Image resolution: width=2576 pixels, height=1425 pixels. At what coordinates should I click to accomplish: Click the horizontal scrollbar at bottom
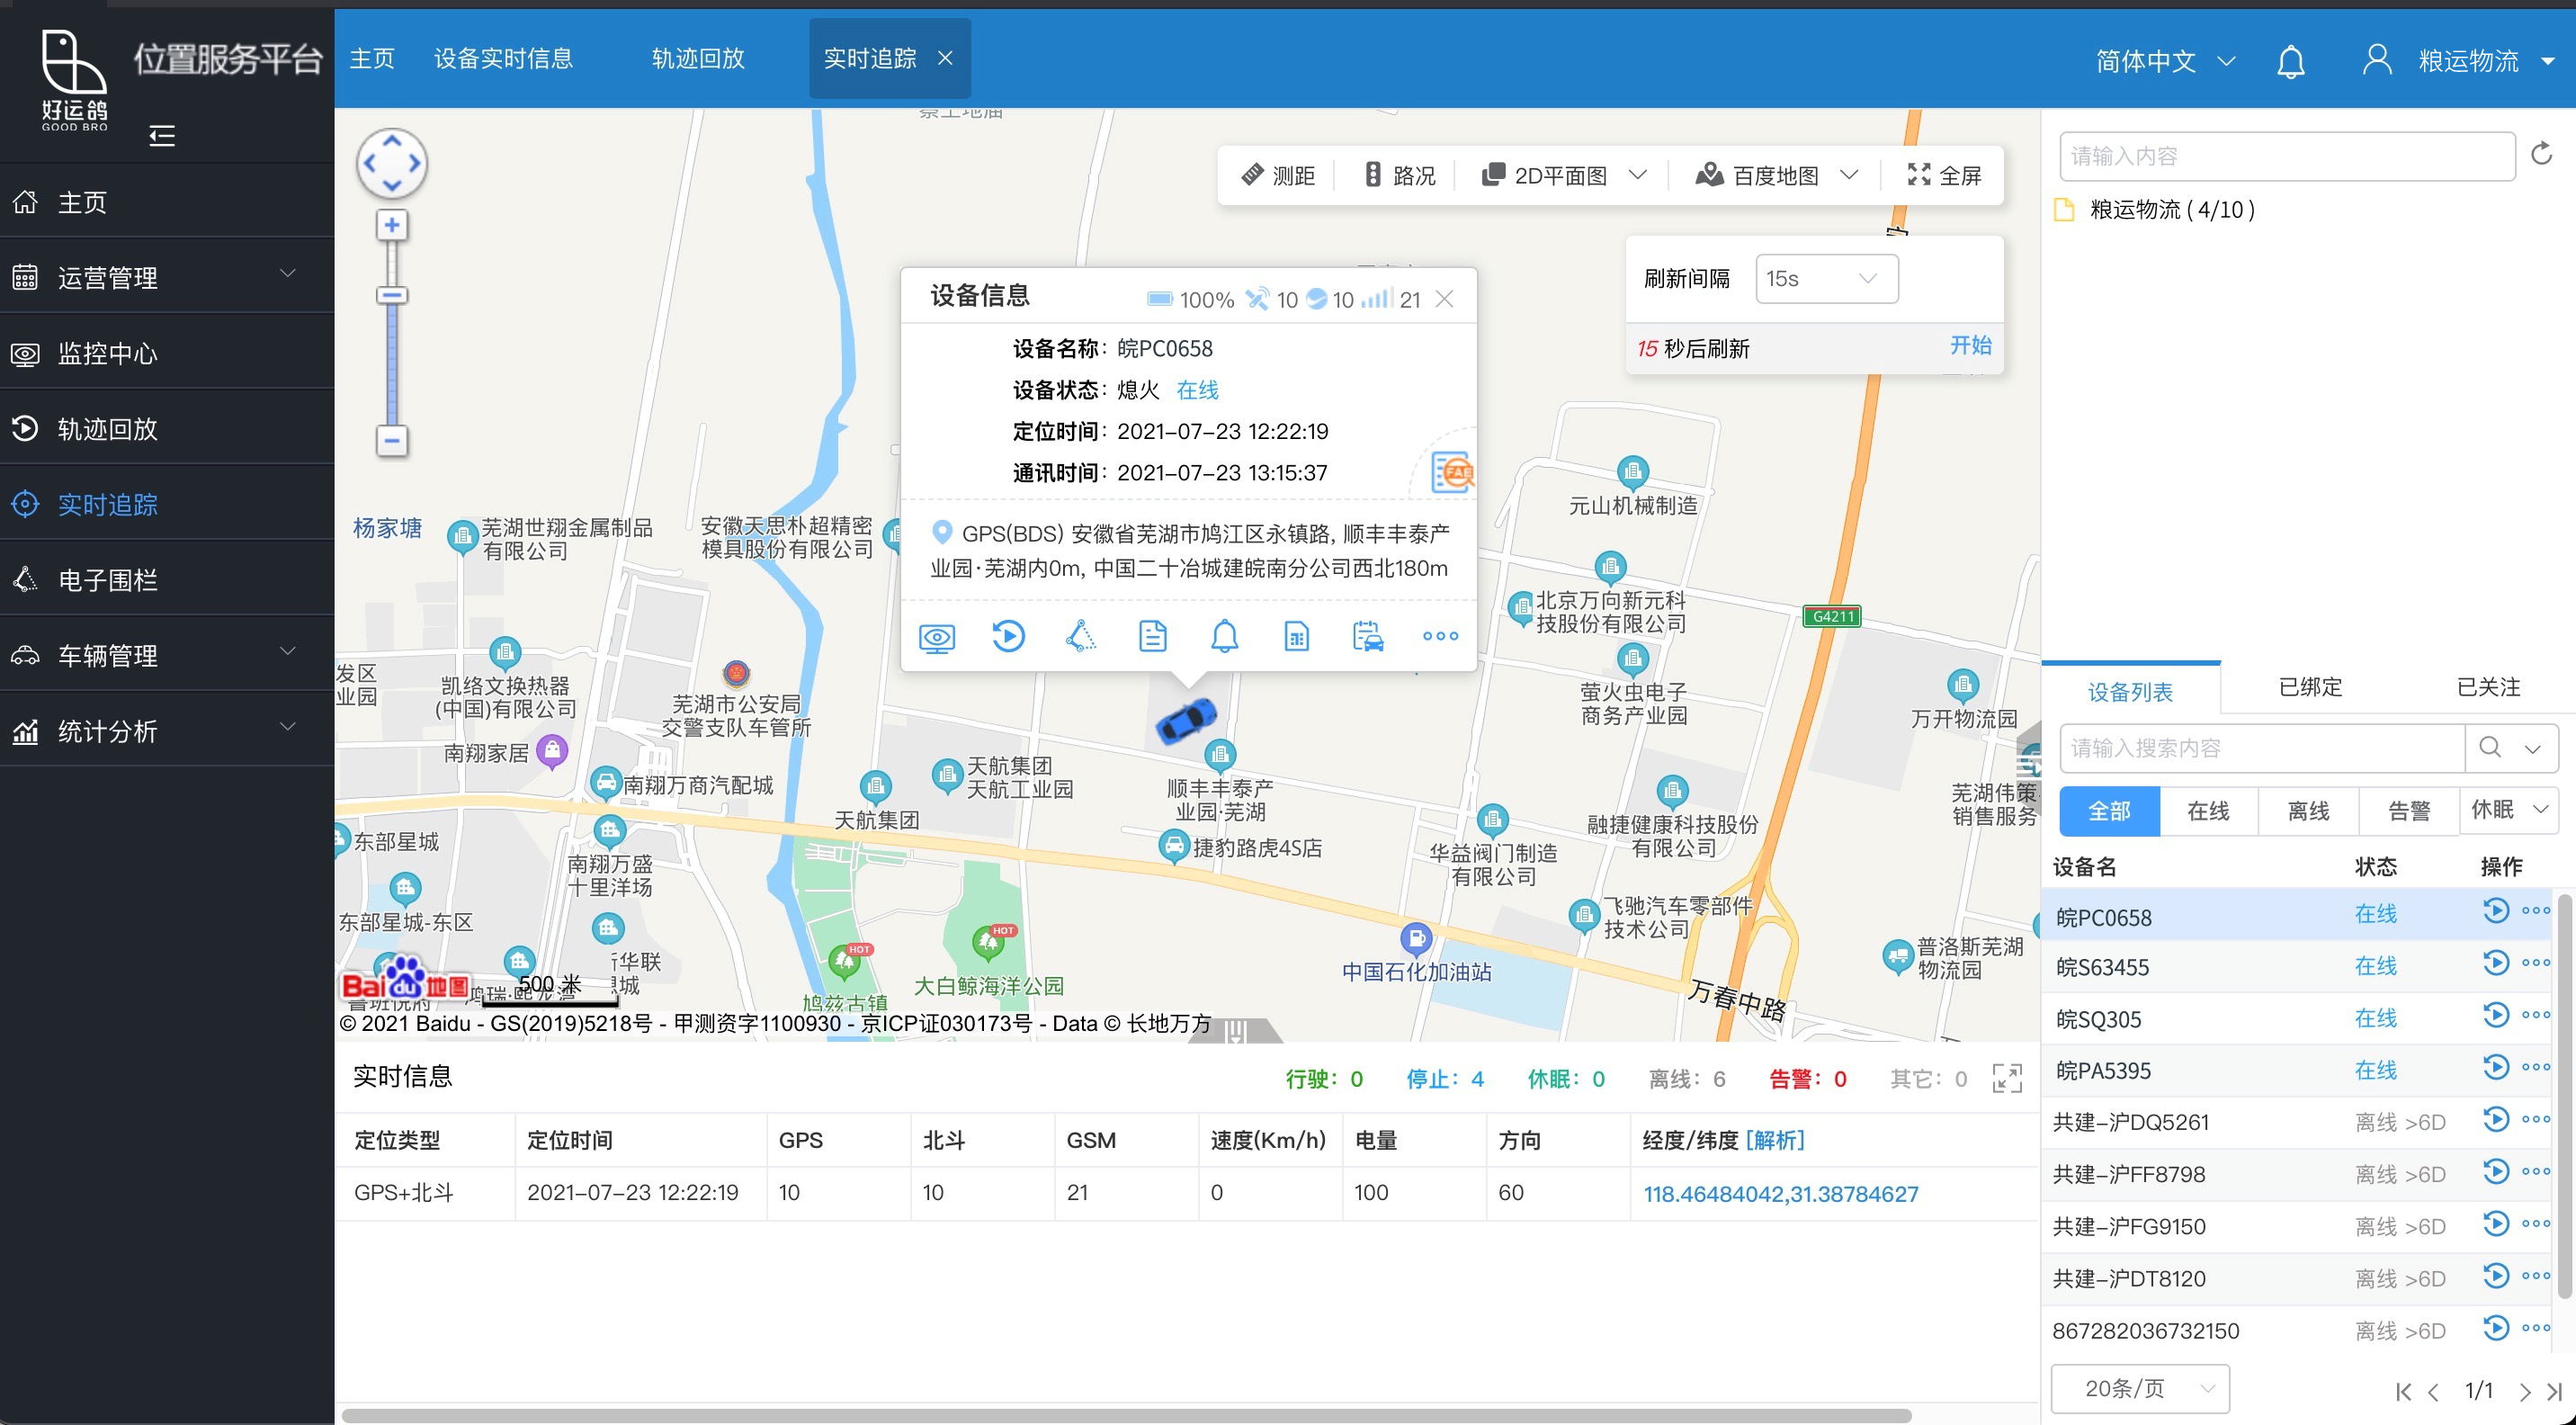tap(1125, 1415)
